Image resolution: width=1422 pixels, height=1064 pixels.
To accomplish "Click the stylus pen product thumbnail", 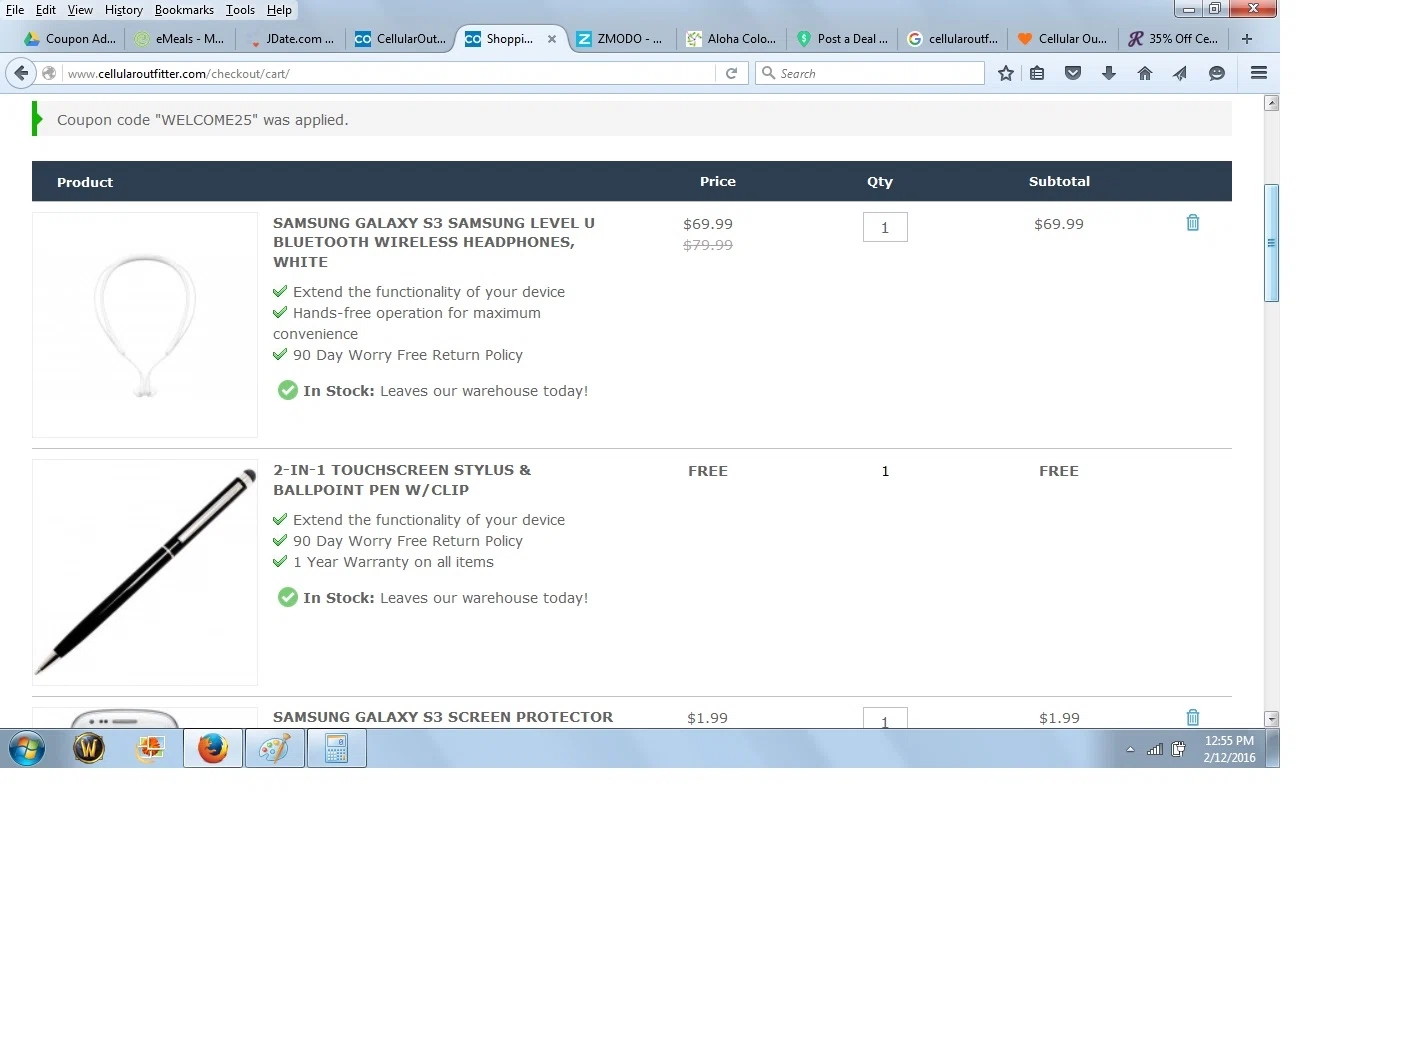I will (x=145, y=573).
